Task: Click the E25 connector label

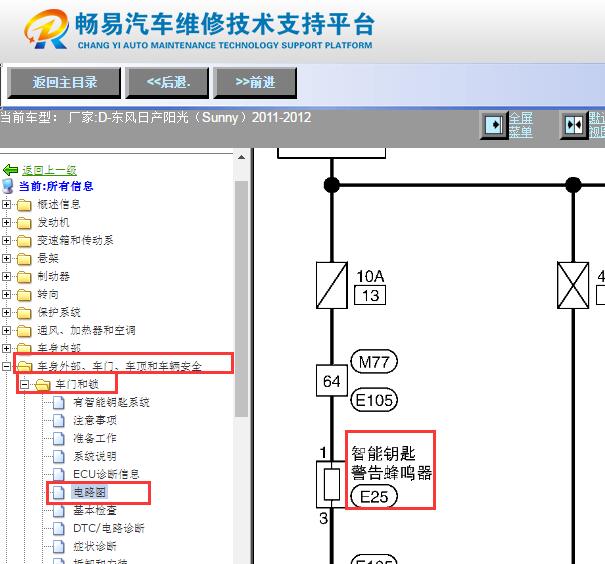Action: point(374,496)
